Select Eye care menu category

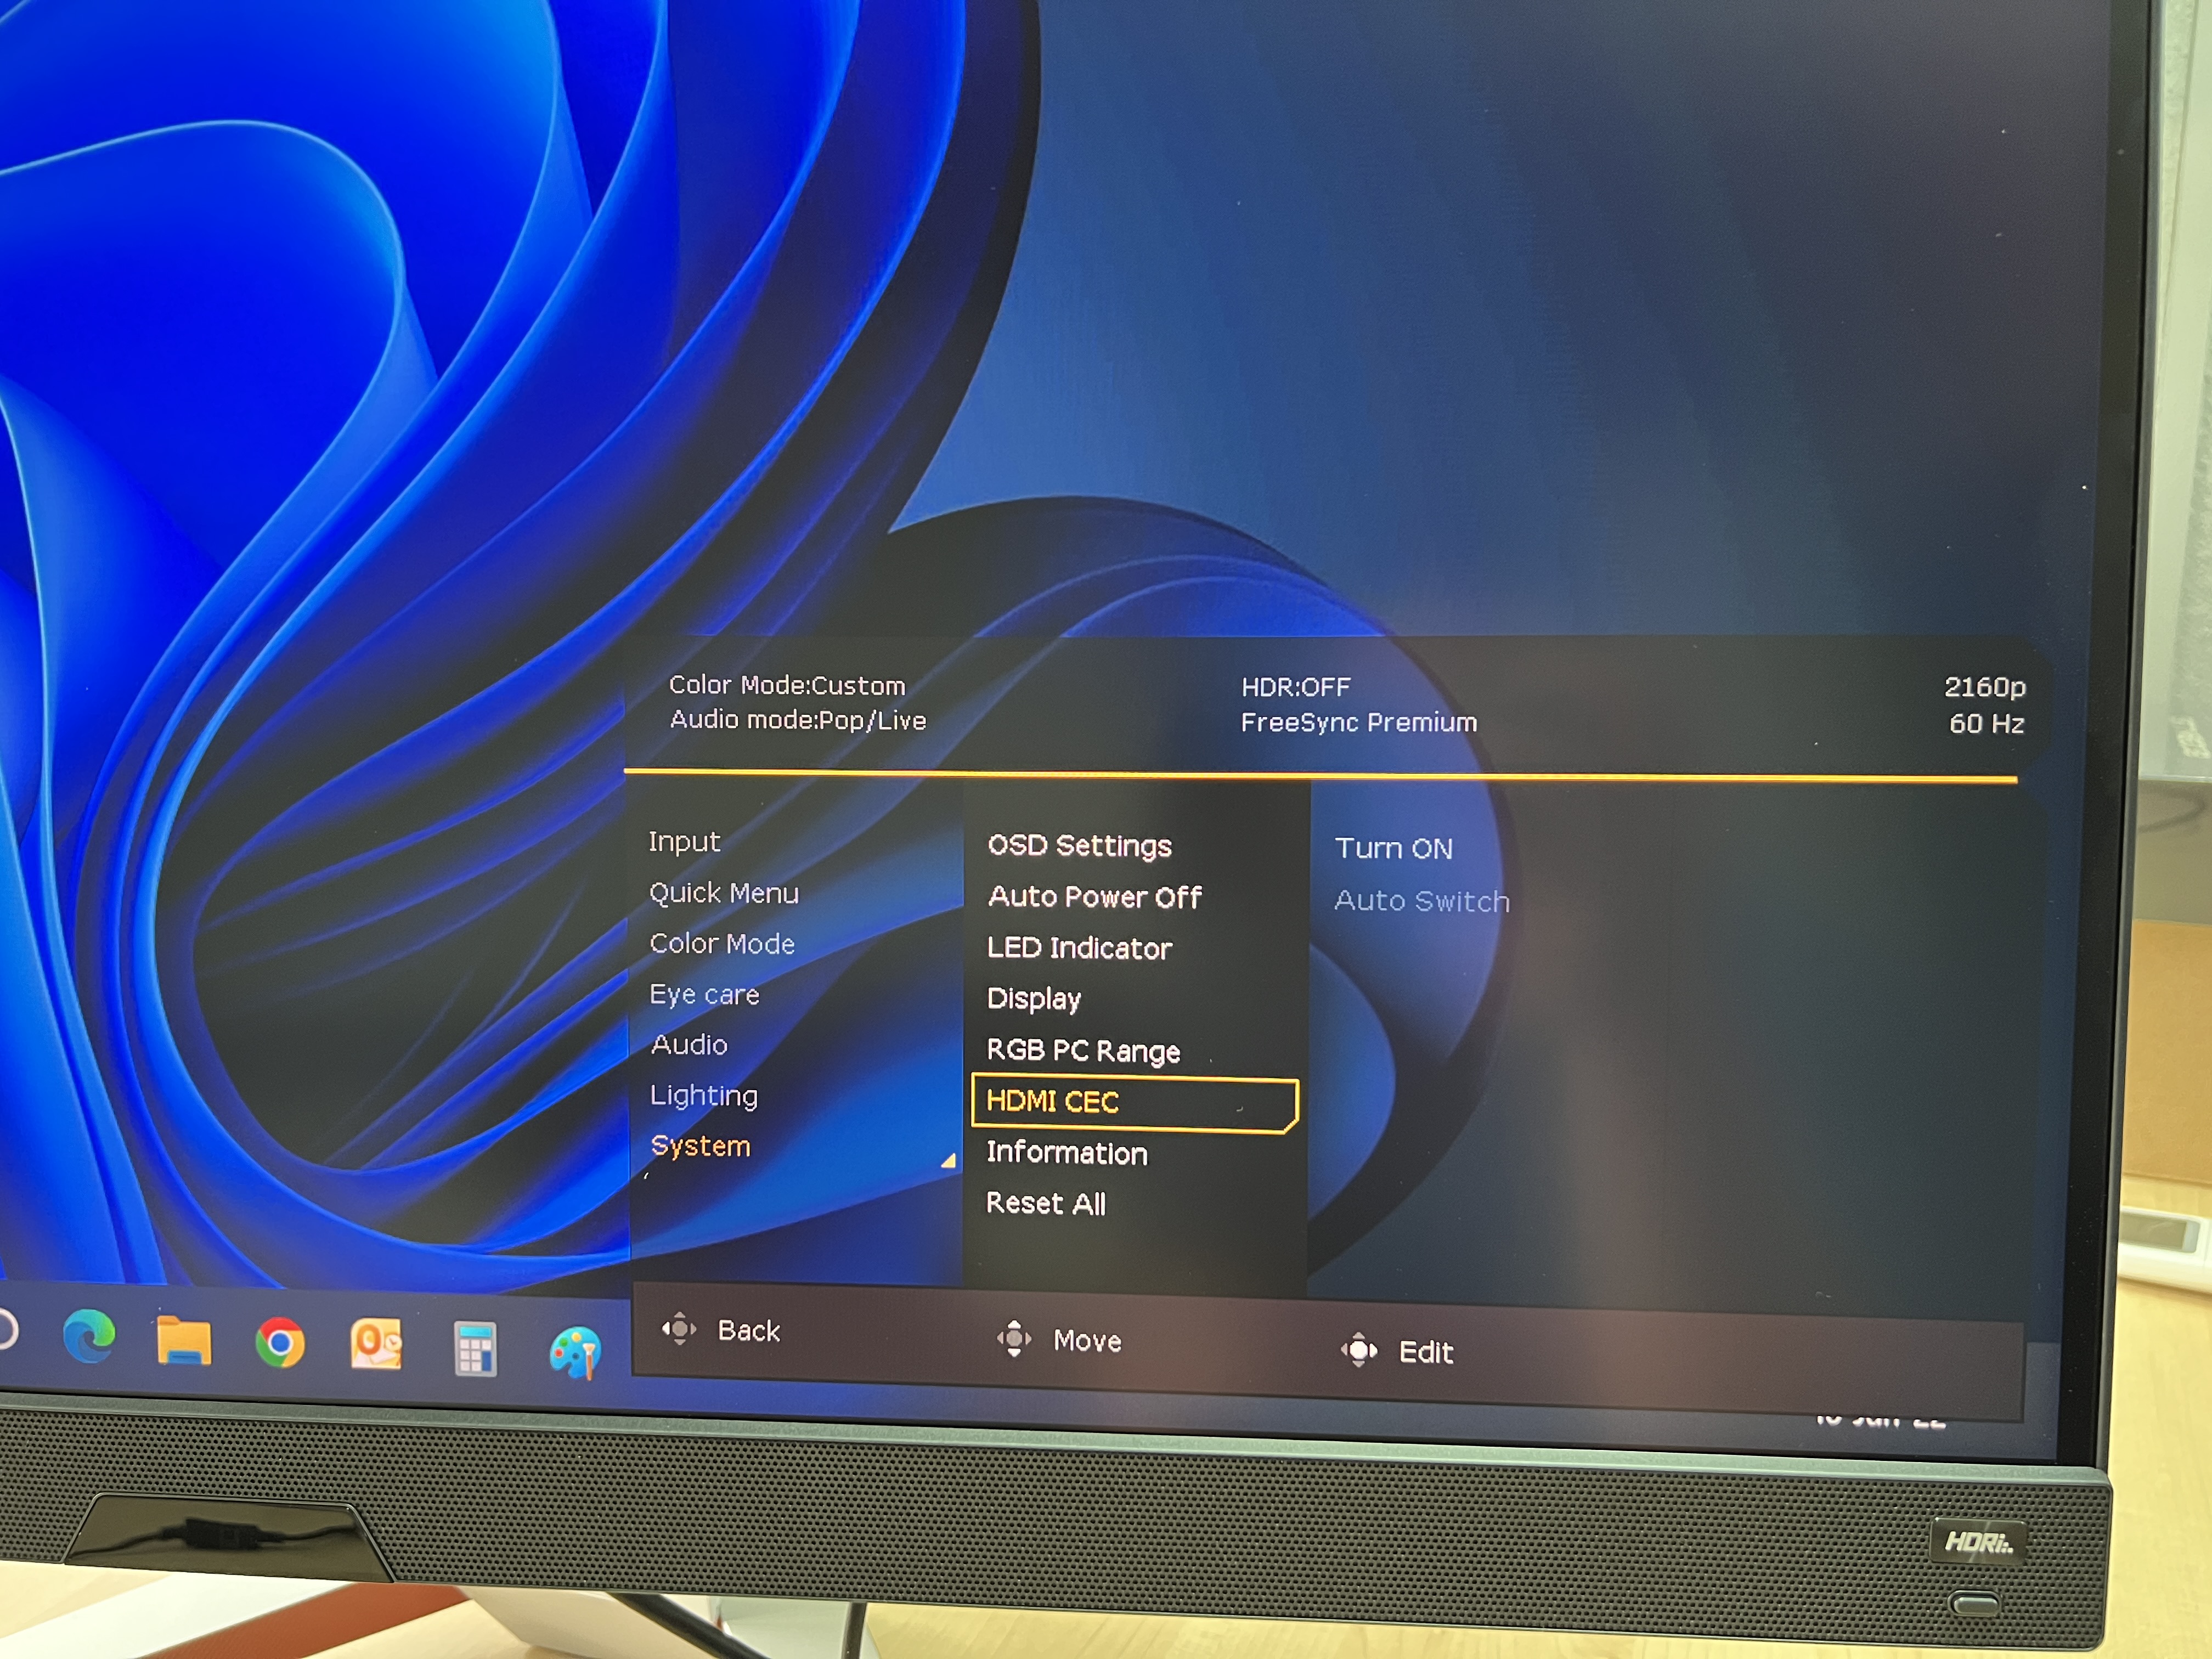[704, 995]
